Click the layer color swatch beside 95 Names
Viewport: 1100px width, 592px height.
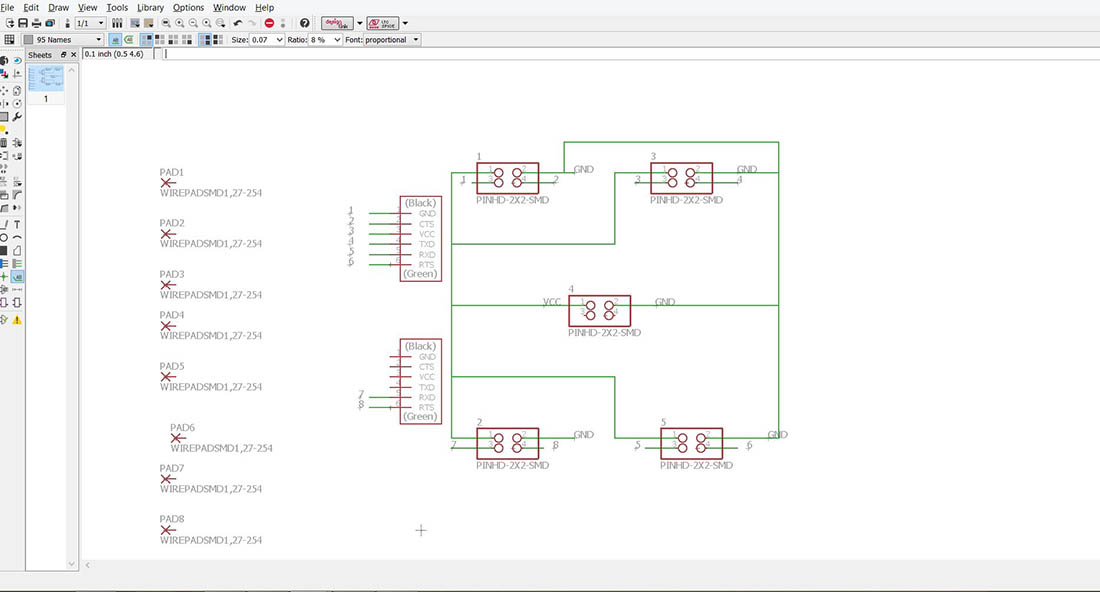[x=28, y=40]
